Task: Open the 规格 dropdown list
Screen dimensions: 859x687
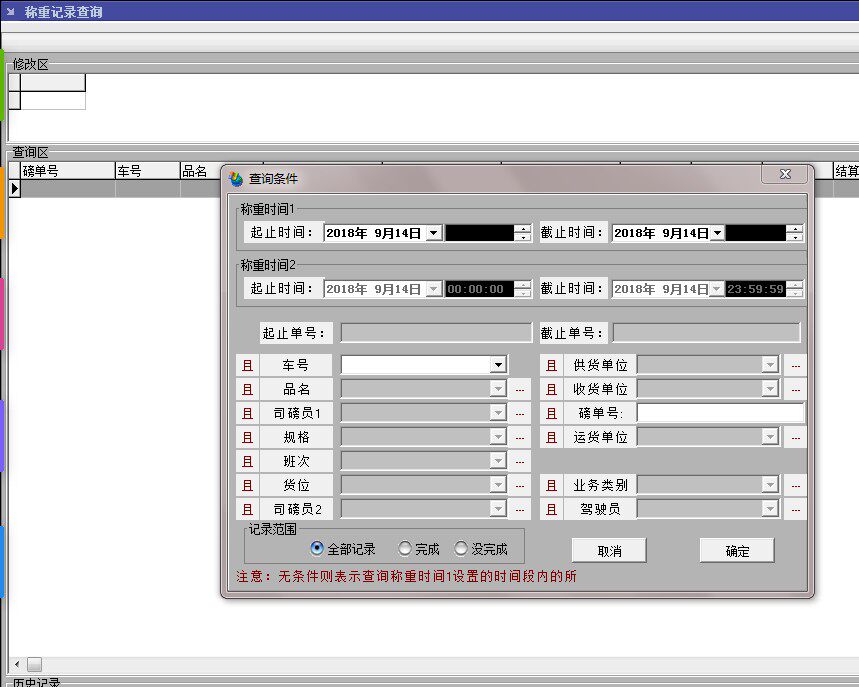Action: tap(498, 437)
